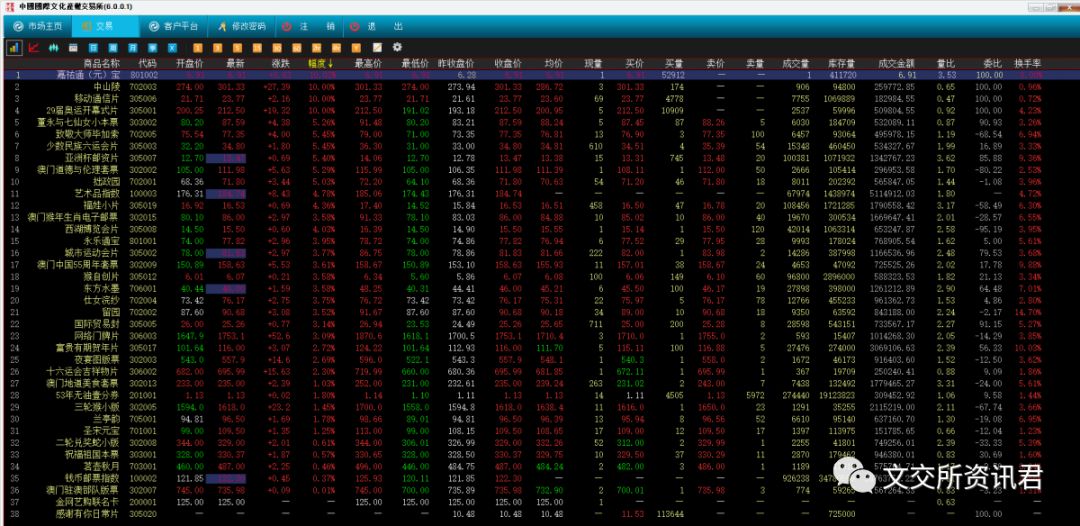The image size is (1080, 526).
Task: Select the 金网艺购联名卡 row
Action: (540, 501)
